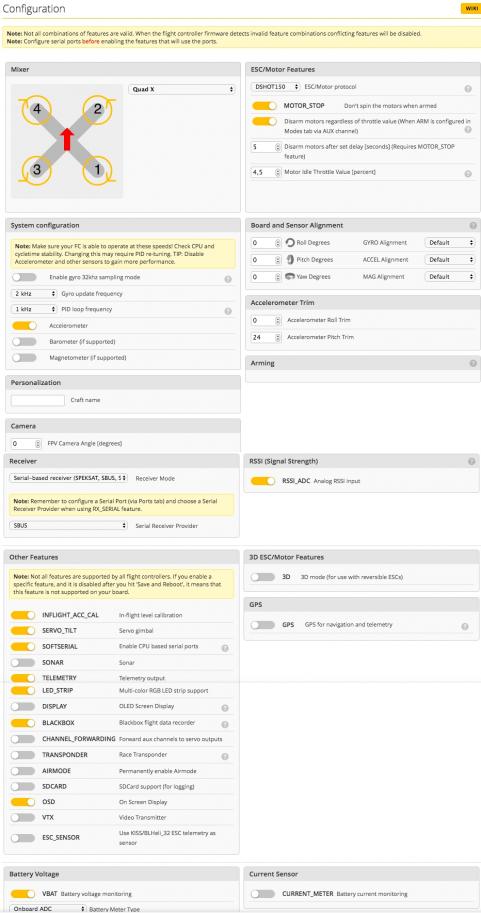The height and width of the screenshot is (913, 481).
Task: Open Gyro update frequency dropdown
Action: coord(34,293)
